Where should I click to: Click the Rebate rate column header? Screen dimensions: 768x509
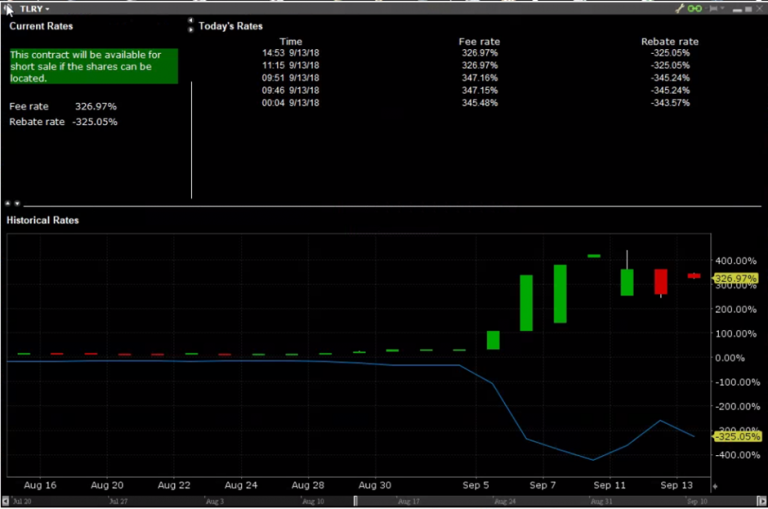click(x=669, y=41)
